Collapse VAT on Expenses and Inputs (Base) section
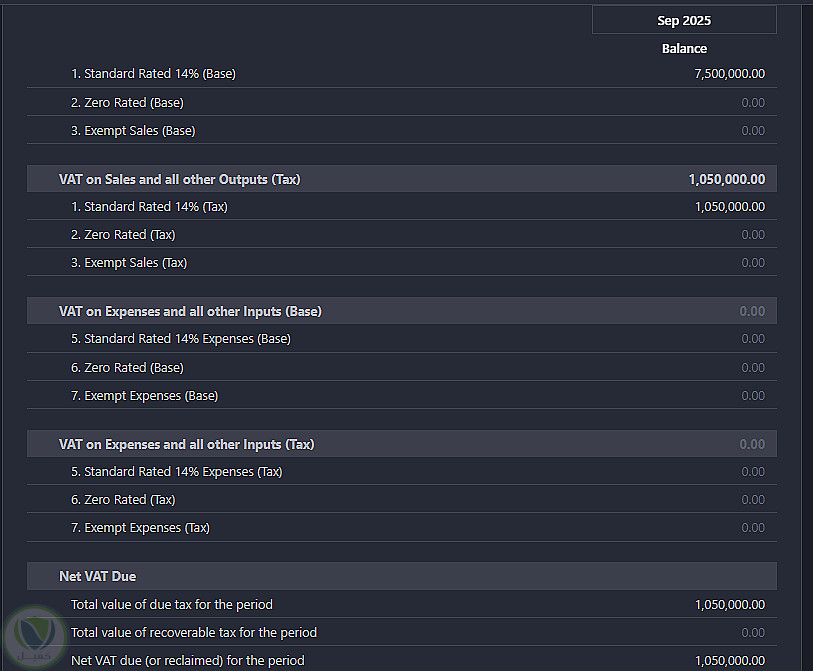 tap(190, 312)
